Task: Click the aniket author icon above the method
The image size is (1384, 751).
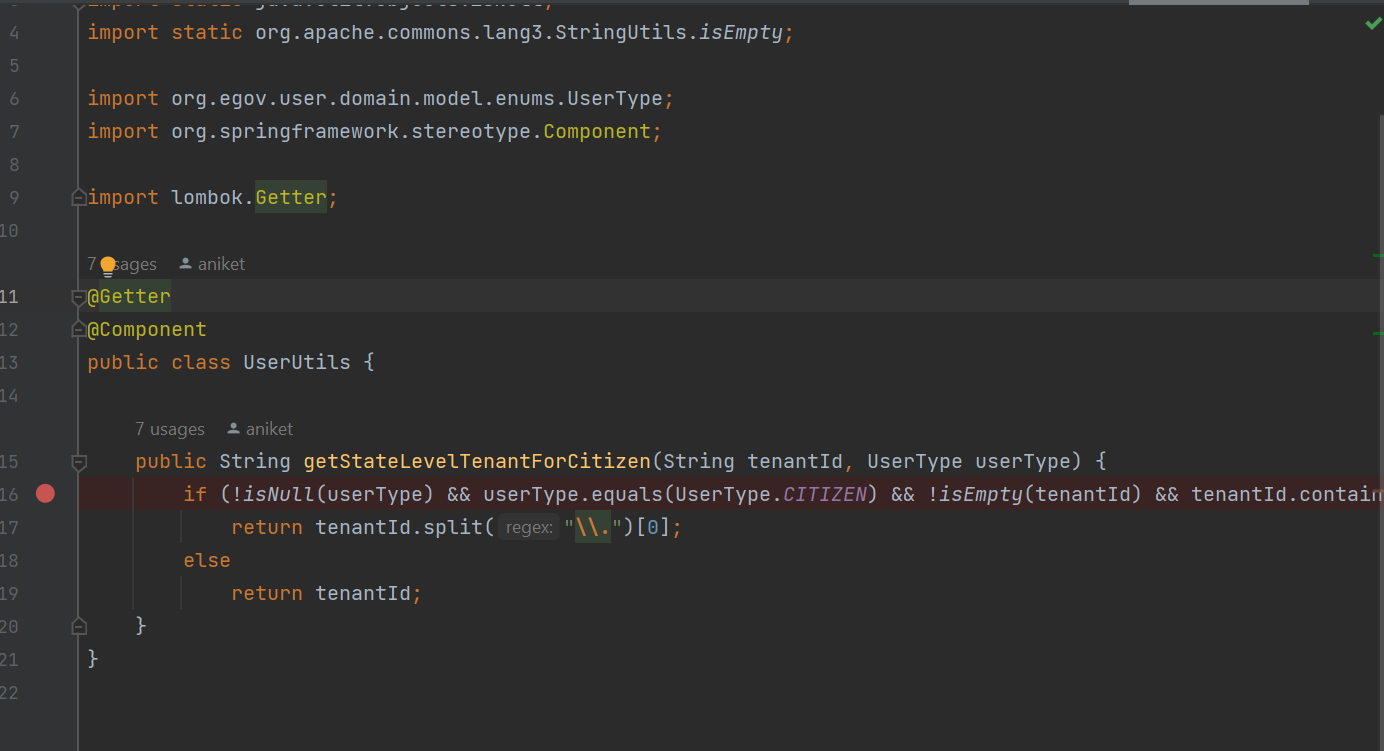Action: (x=233, y=428)
